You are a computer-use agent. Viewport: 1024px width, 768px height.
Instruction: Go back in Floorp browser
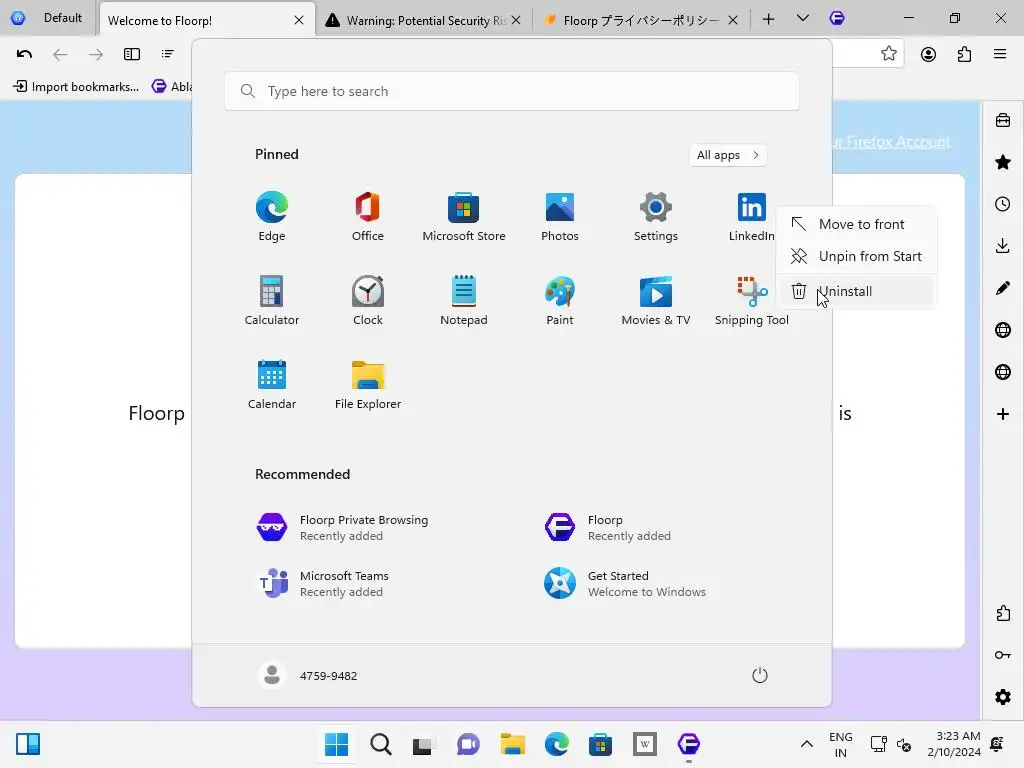click(60, 54)
